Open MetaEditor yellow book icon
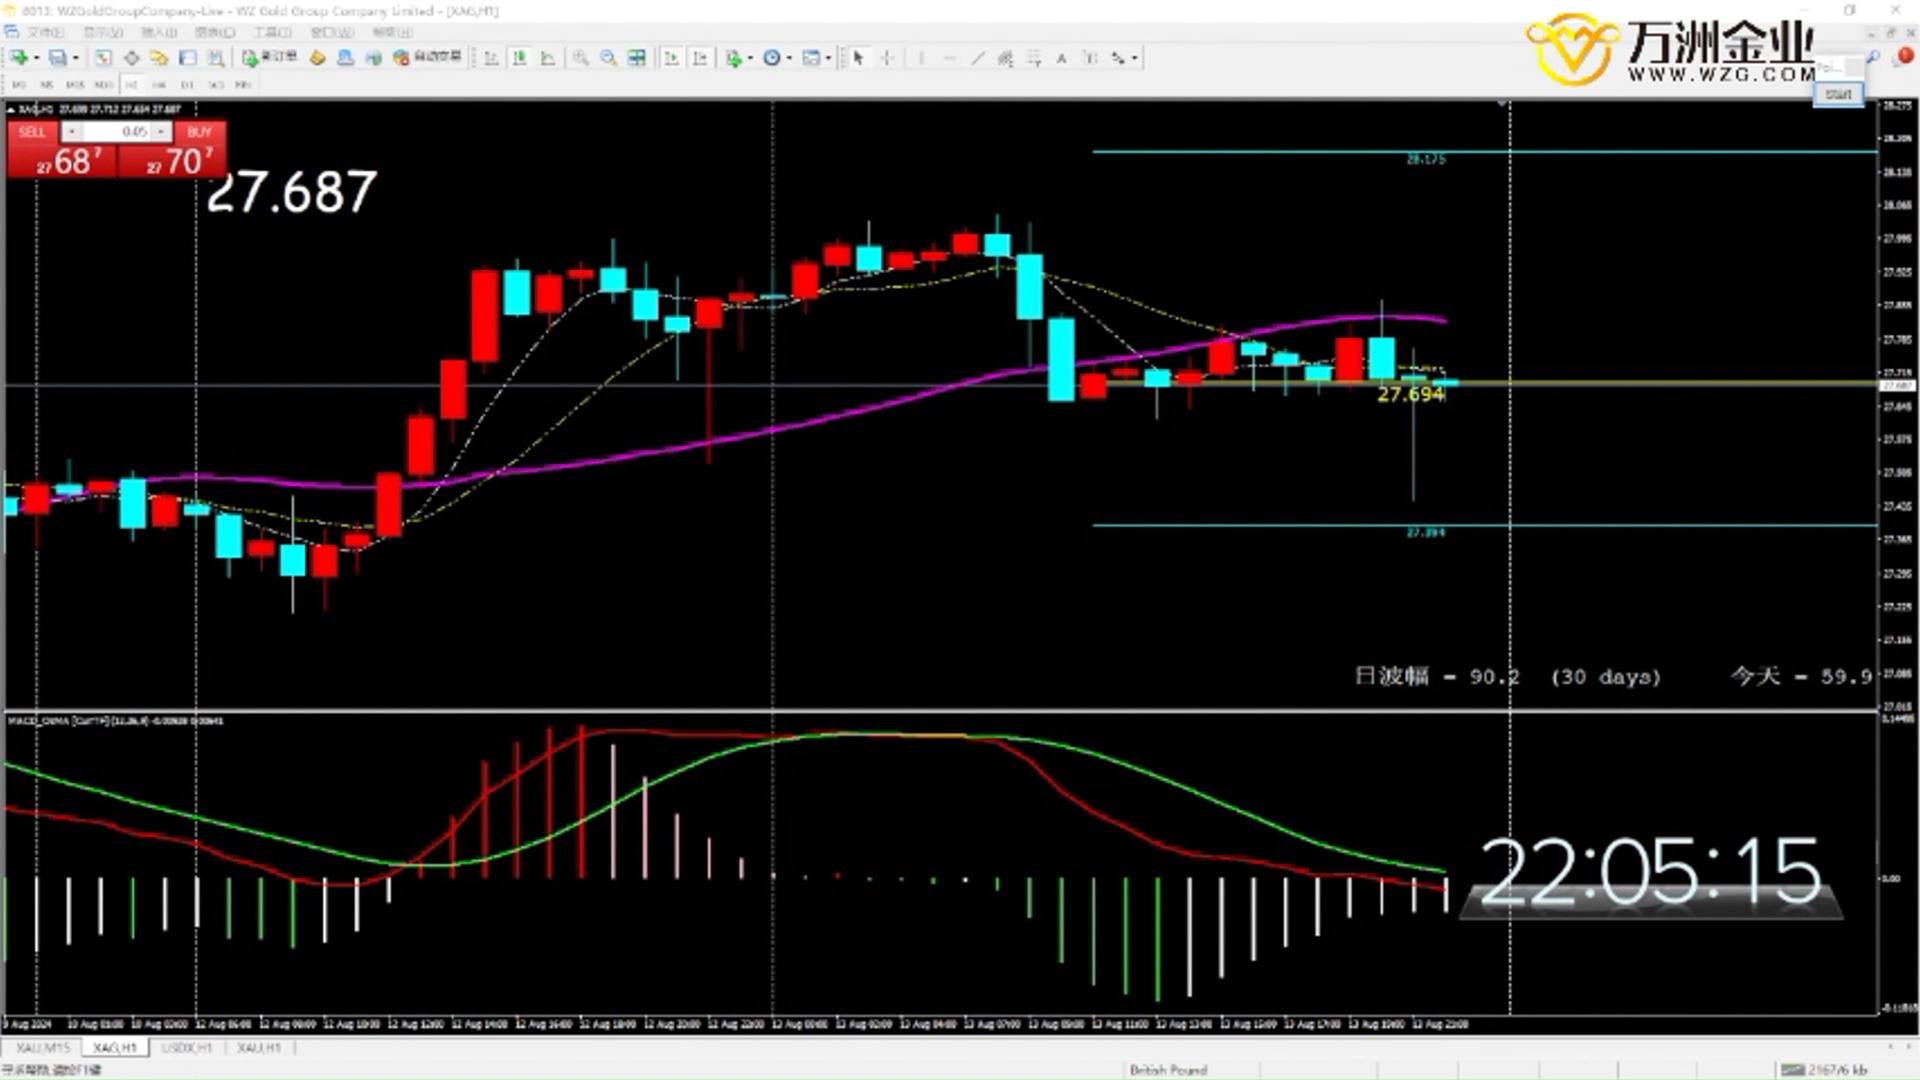 (x=317, y=58)
